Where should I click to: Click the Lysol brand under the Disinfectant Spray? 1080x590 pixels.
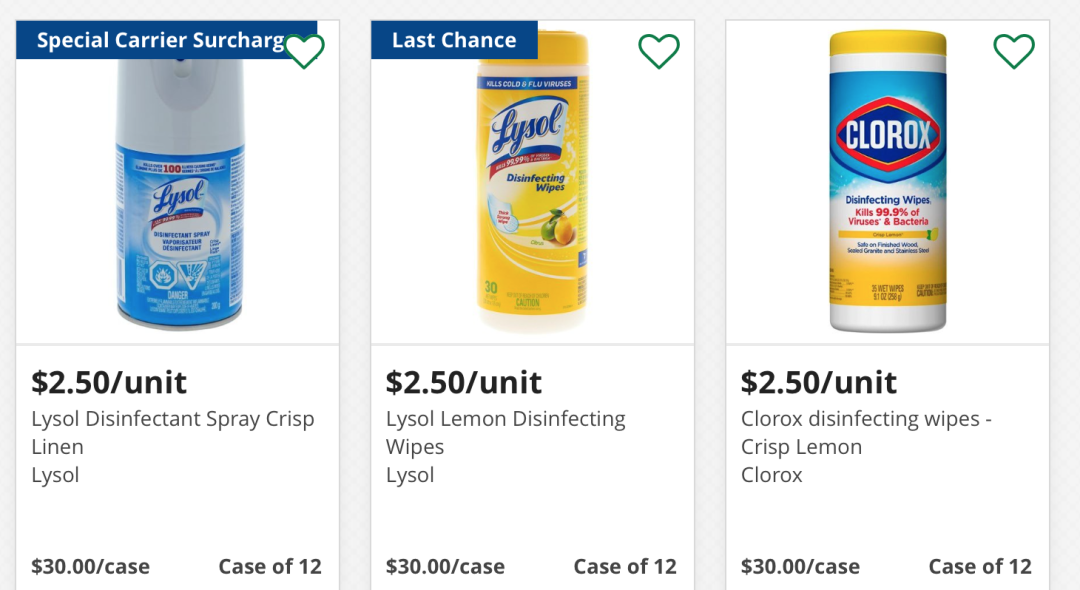[x=55, y=475]
